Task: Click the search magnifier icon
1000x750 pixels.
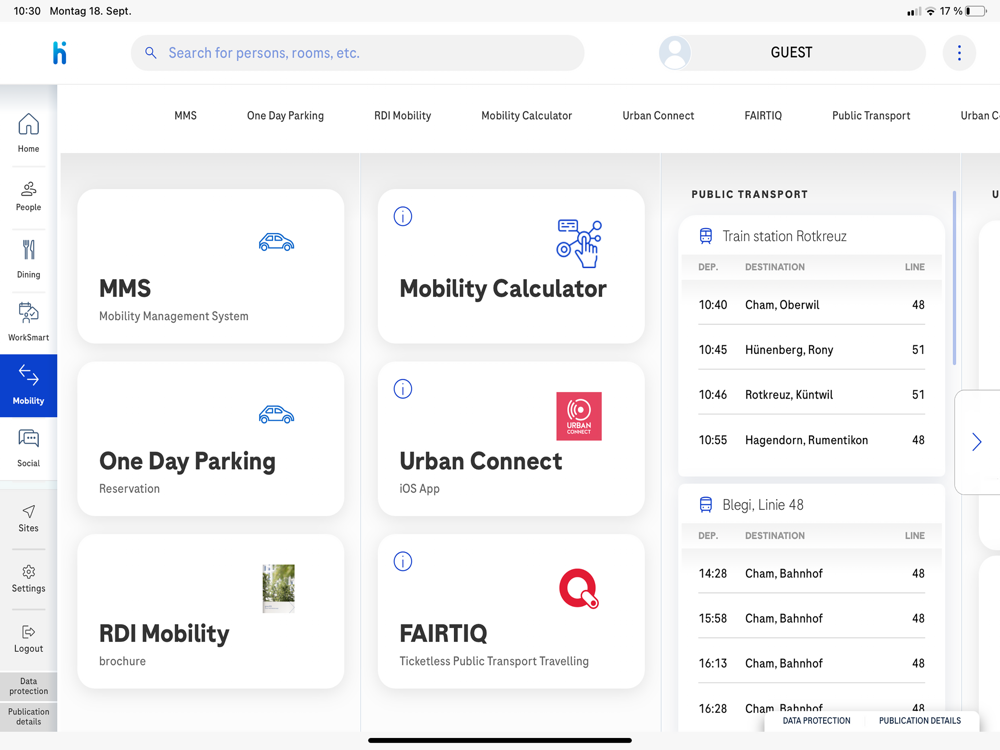Action: pos(151,53)
